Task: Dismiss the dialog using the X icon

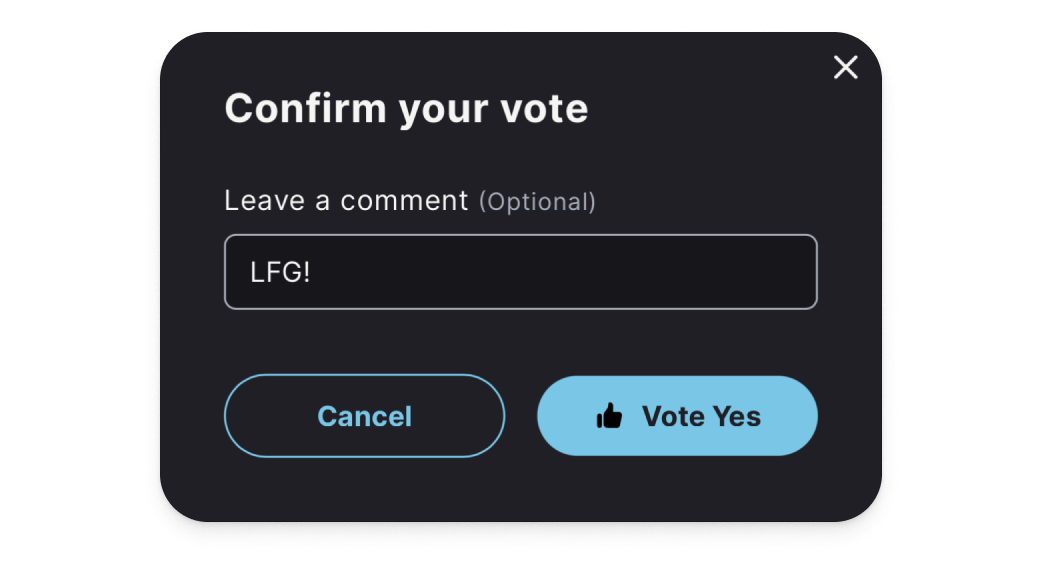Action: 846,67
